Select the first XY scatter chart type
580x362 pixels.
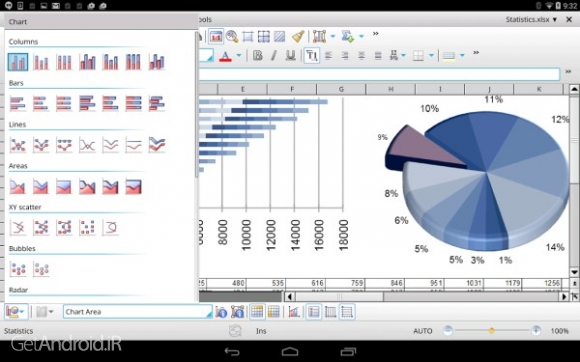18,227
